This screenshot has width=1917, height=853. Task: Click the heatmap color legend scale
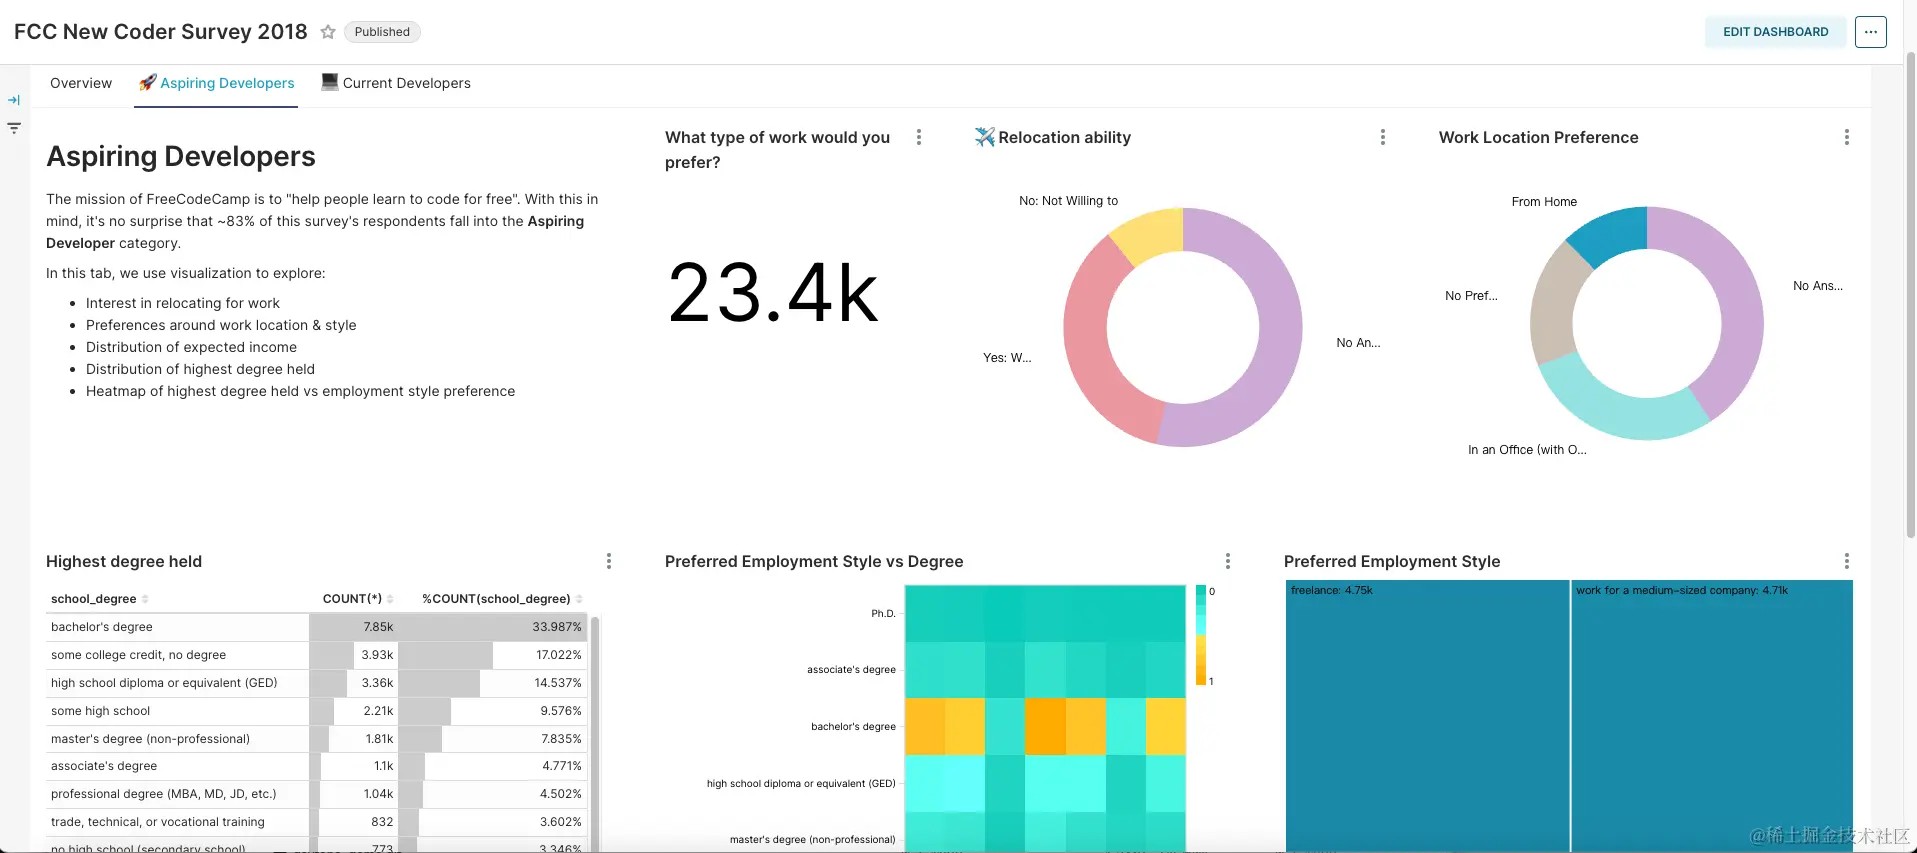[x=1201, y=636]
